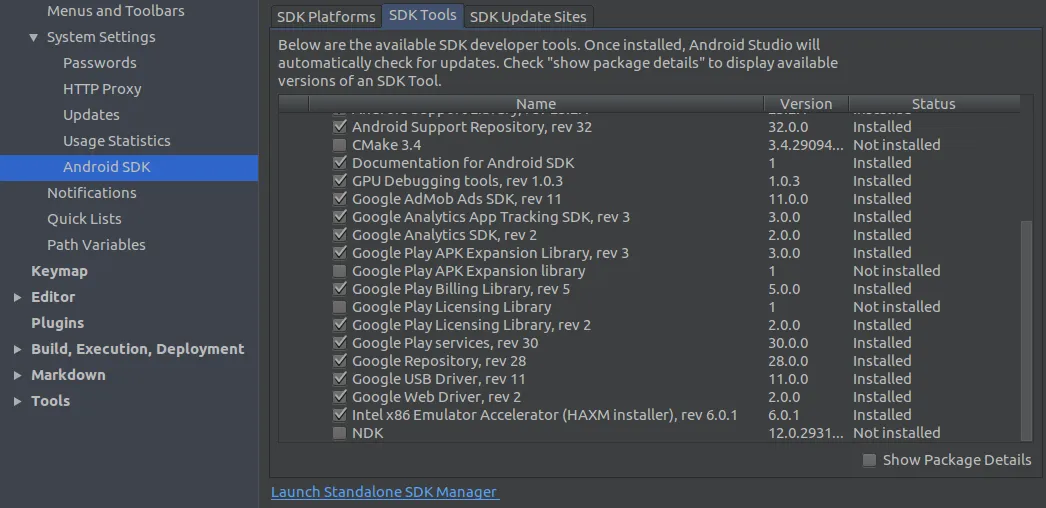Open the Plugins settings page
1046x508 pixels.
tap(57, 323)
